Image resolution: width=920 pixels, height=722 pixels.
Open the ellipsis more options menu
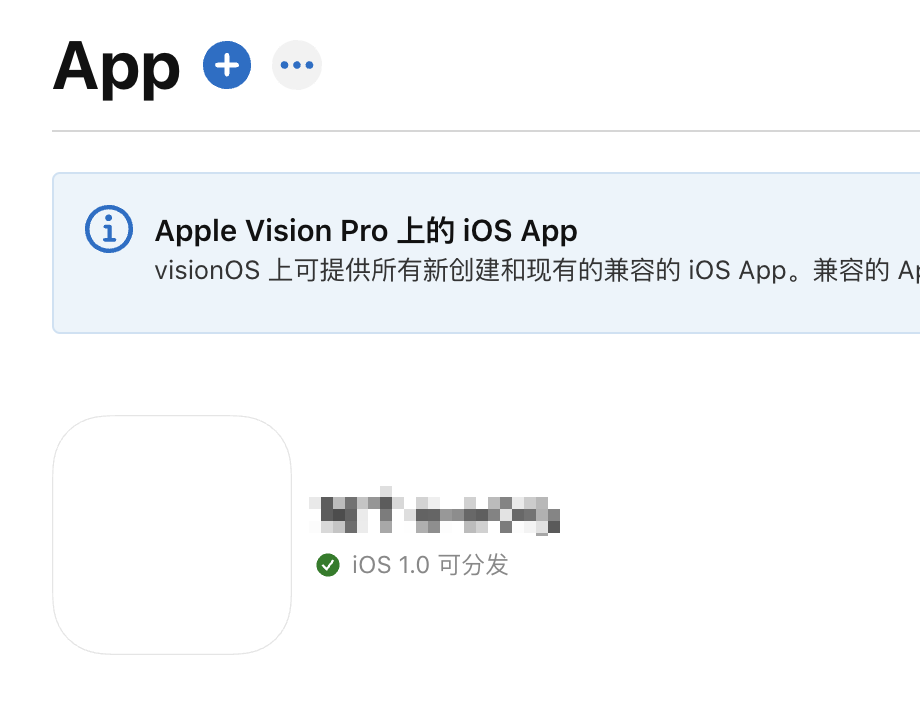pyautogui.click(x=297, y=66)
